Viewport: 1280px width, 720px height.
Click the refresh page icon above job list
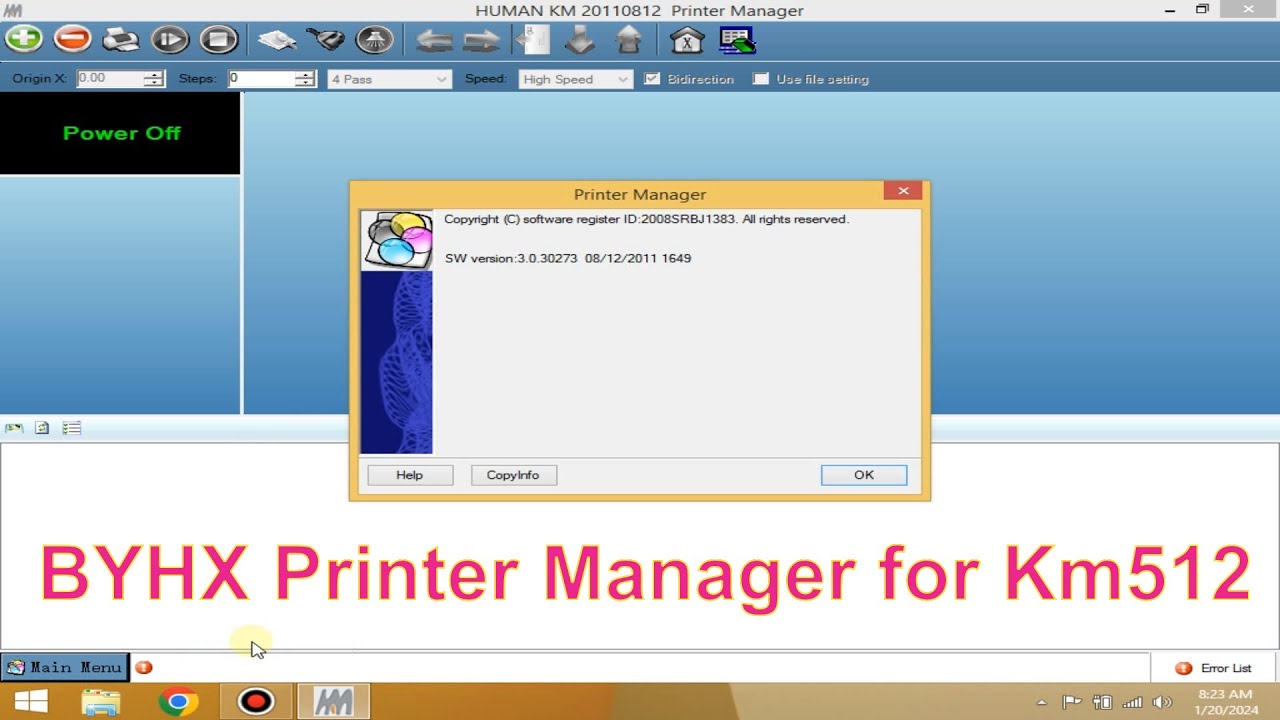tap(42, 428)
